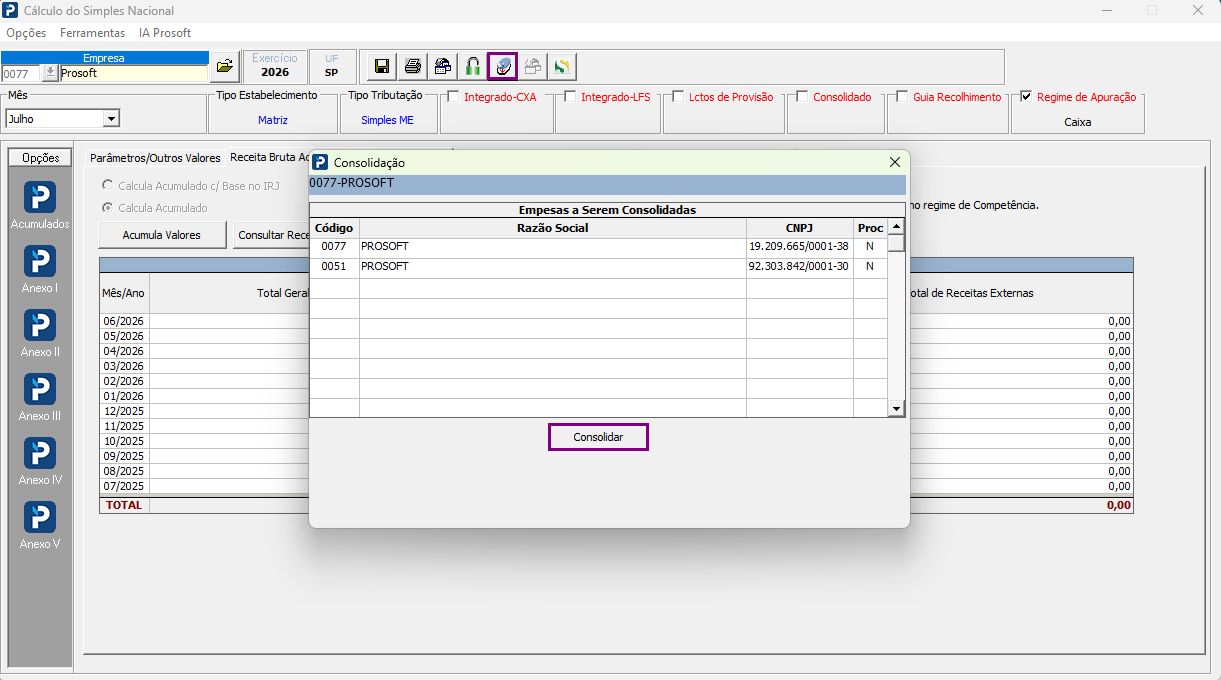Enable the Integrado-CXA checkbox
Viewport: 1221px width, 680px height.
[x=454, y=97]
